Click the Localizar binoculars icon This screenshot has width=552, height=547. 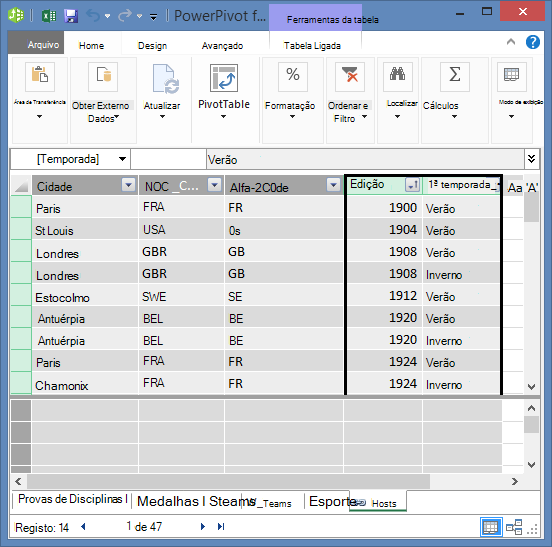point(397,76)
